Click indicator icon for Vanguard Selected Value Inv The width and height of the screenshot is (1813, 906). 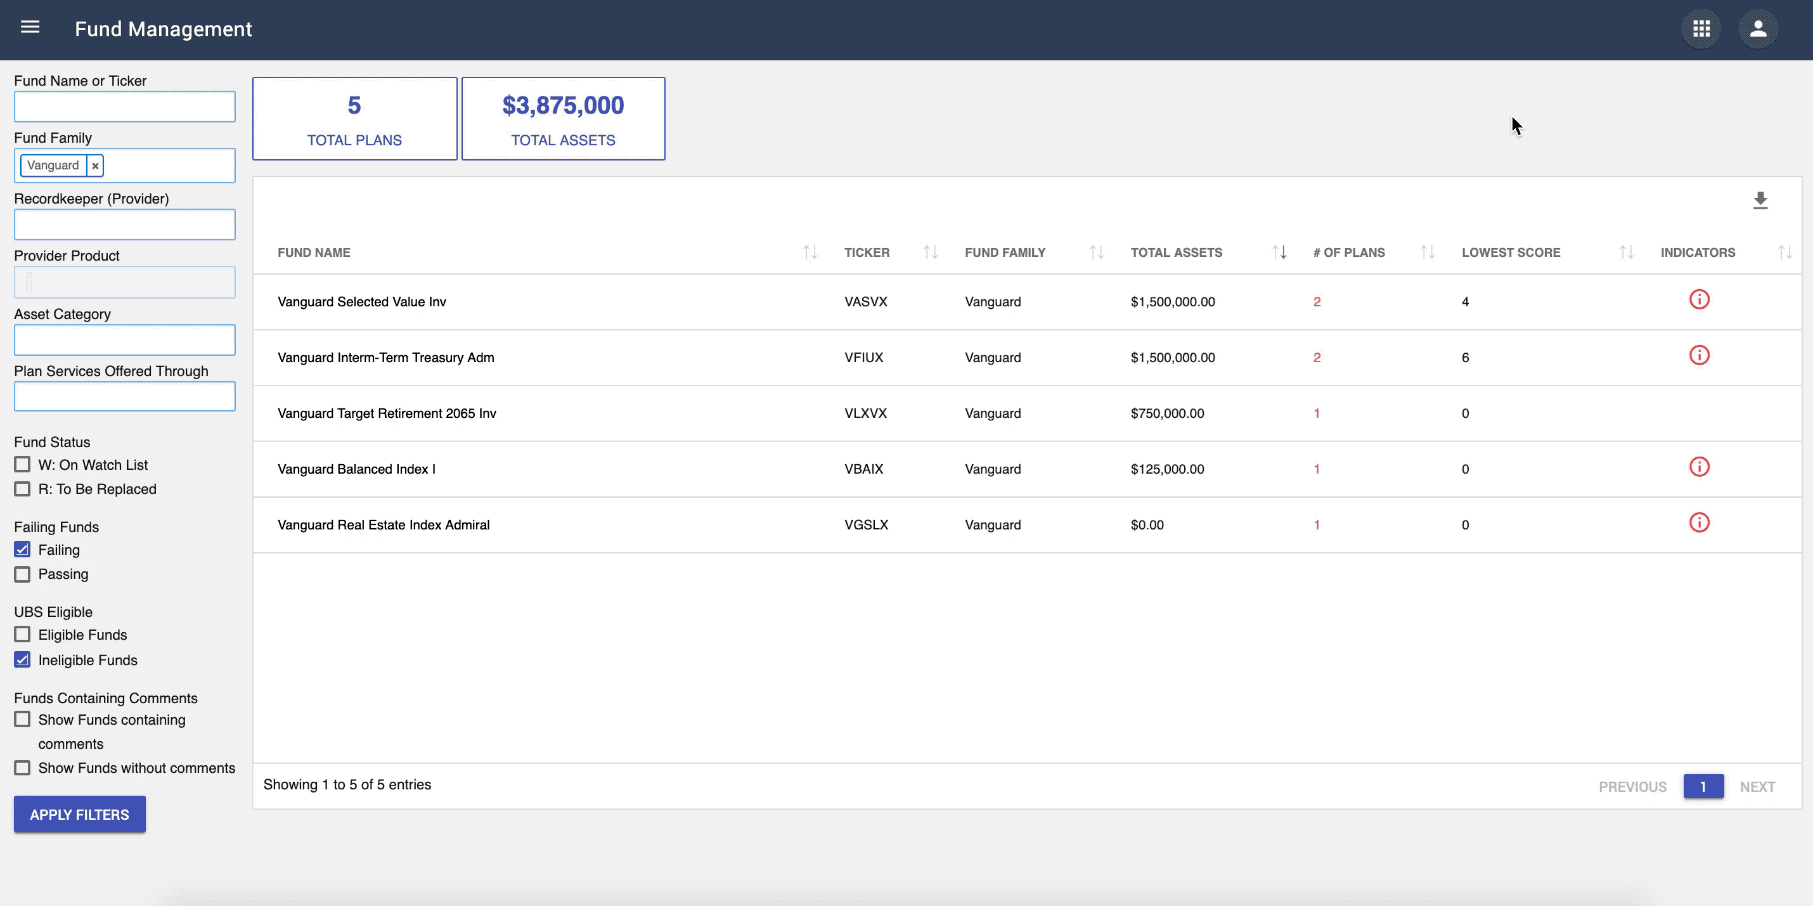[x=1699, y=299]
